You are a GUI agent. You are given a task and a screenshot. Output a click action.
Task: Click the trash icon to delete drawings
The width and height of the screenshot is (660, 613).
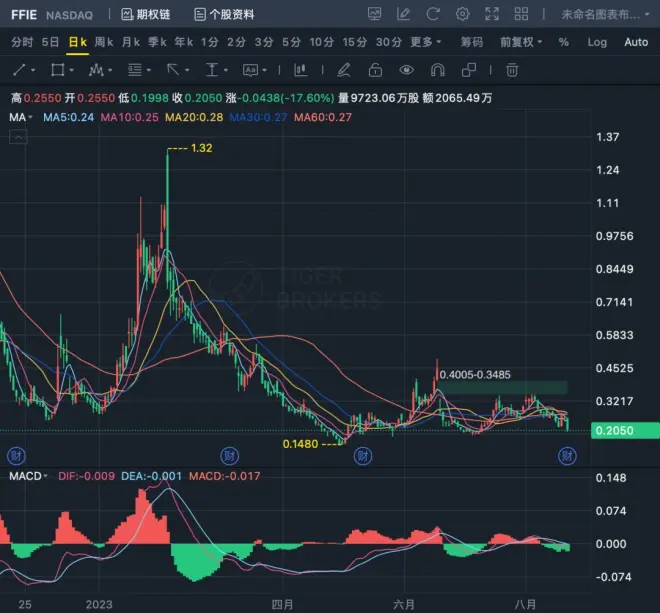pos(511,70)
